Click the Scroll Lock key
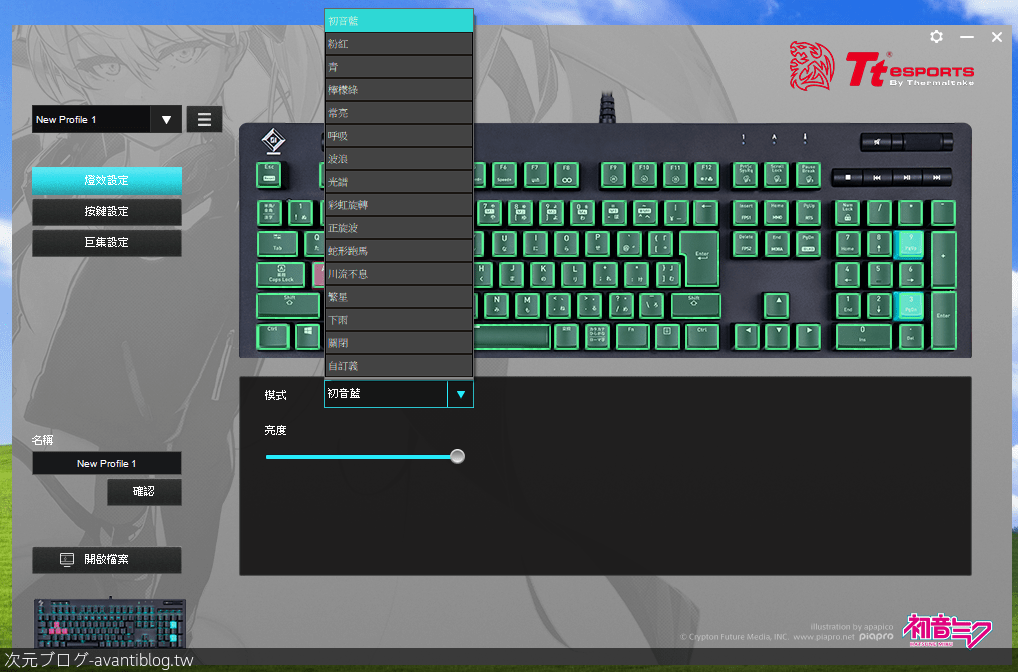The image size is (1018, 672). tap(777, 175)
